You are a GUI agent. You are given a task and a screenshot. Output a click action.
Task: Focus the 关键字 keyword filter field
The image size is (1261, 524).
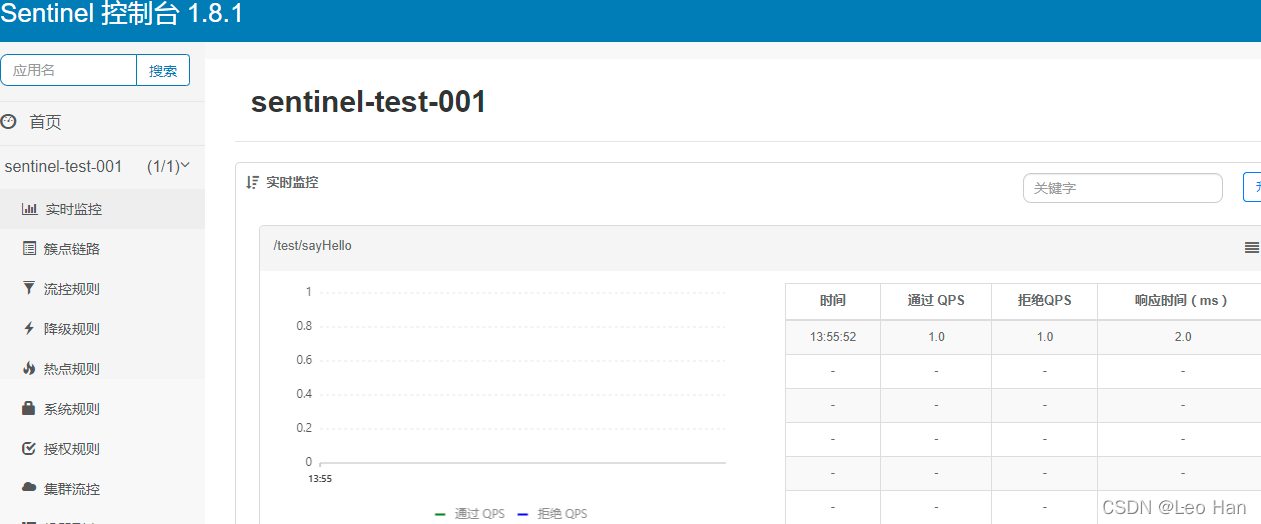(1122, 188)
